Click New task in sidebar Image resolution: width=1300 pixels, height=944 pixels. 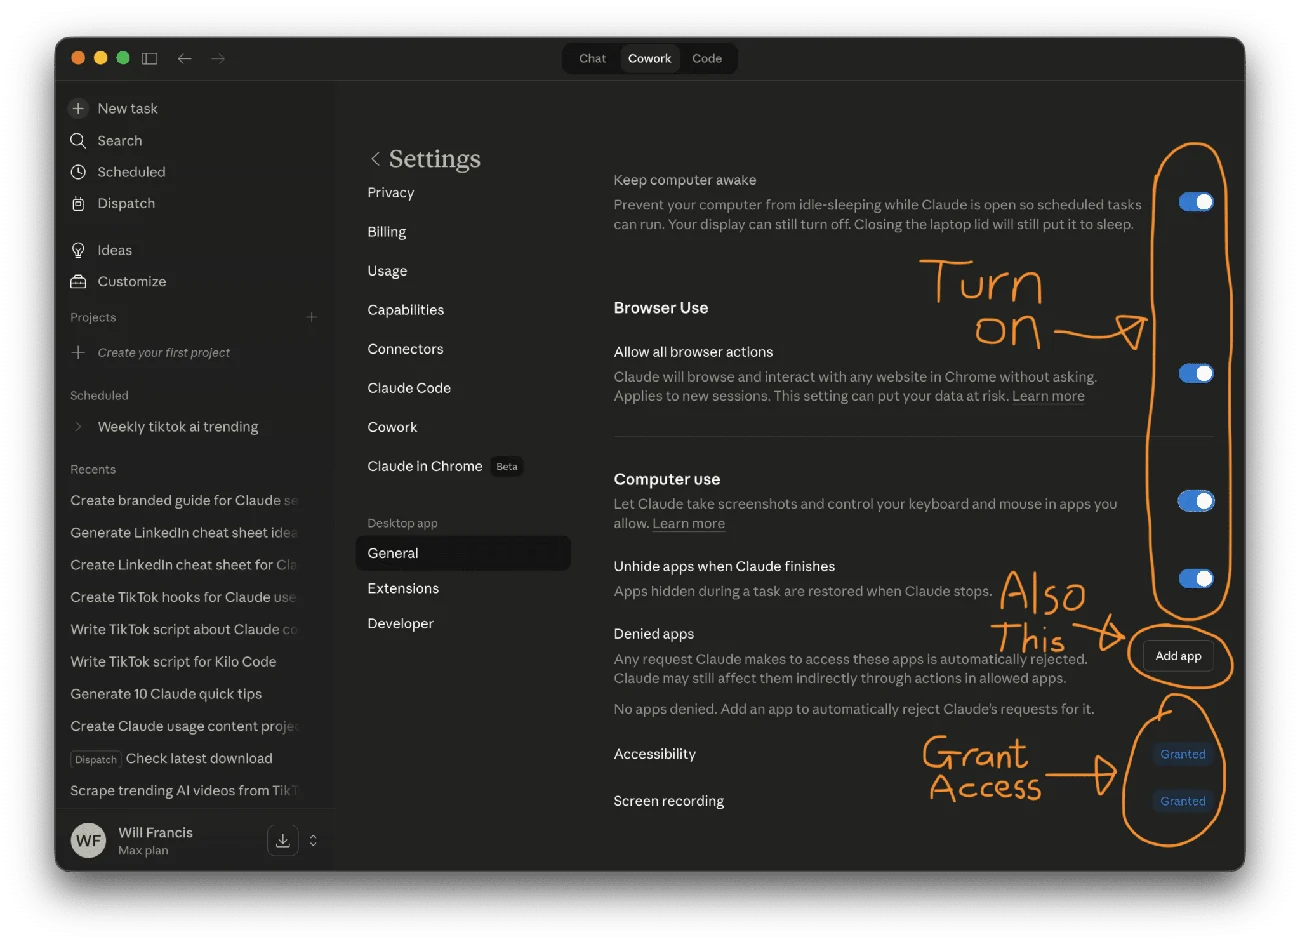click(x=128, y=108)
